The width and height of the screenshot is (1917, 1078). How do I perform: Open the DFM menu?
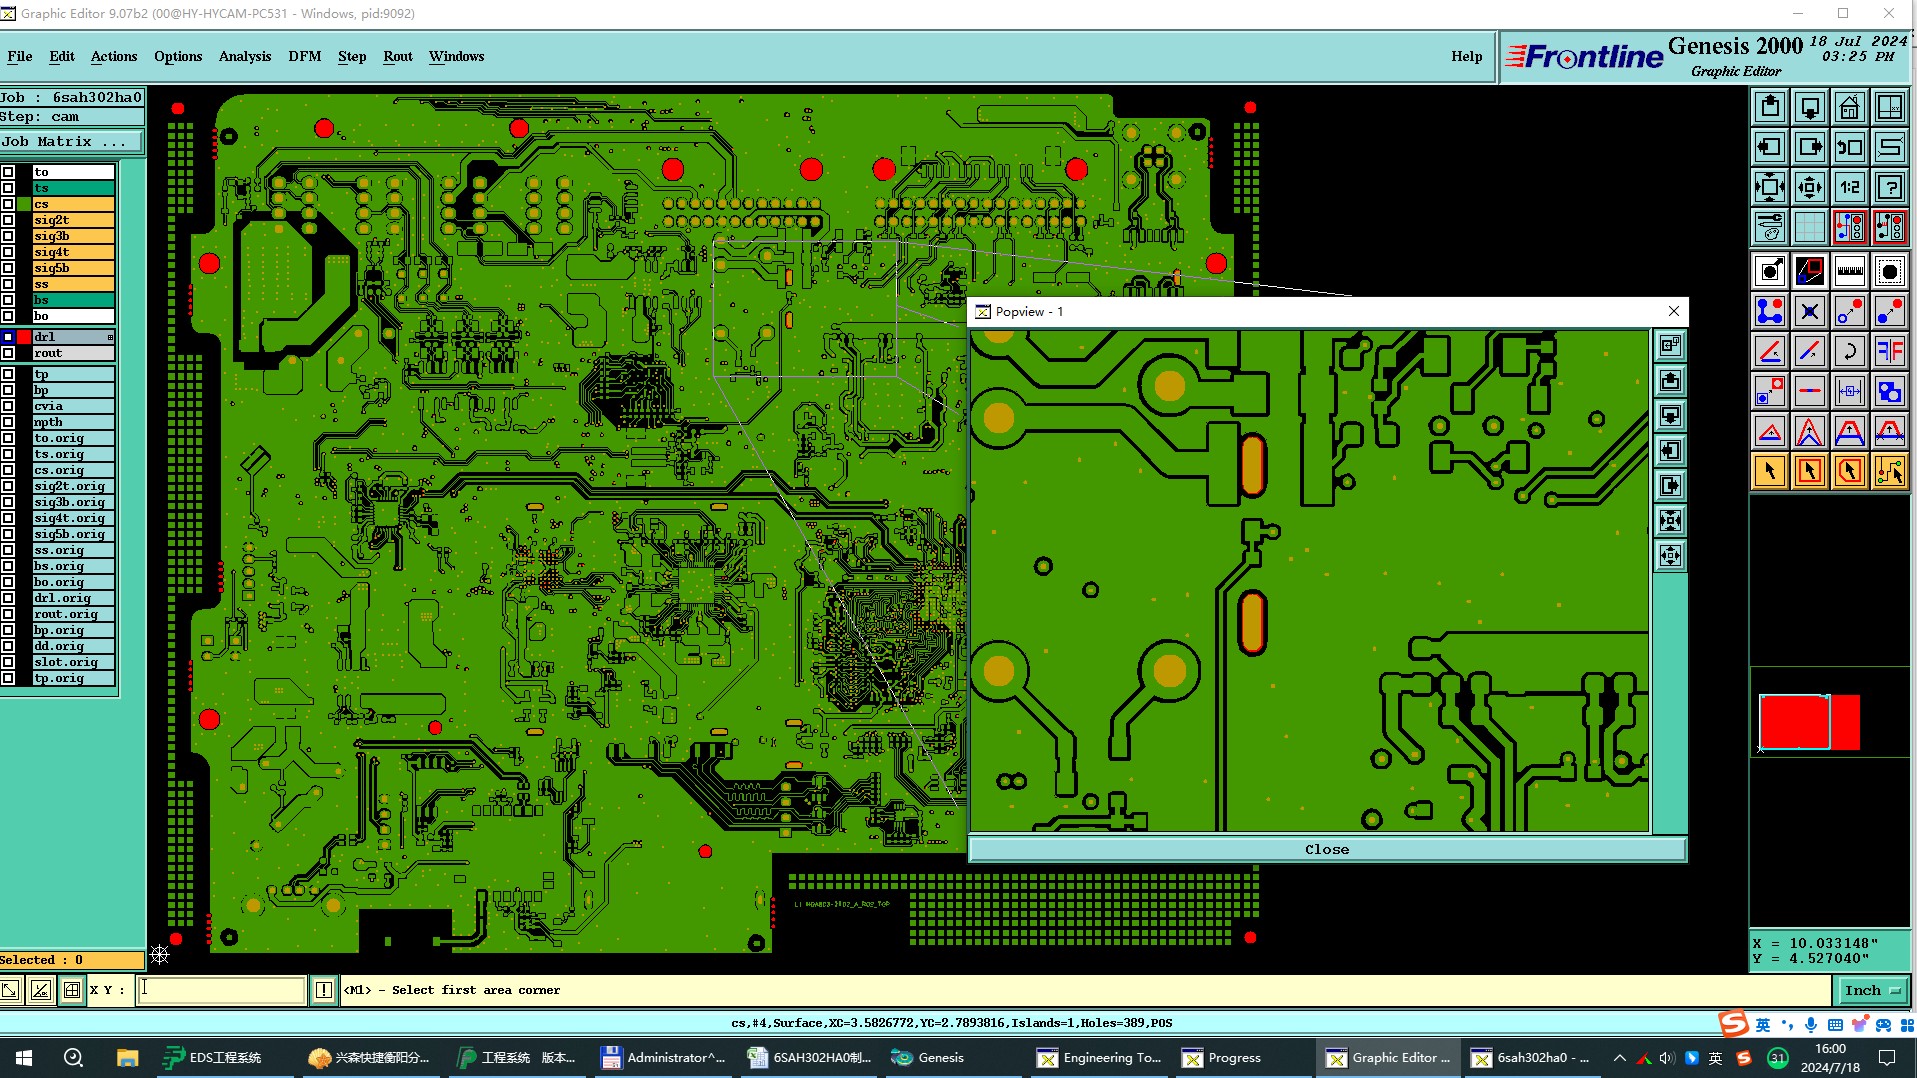click(305, 56)
